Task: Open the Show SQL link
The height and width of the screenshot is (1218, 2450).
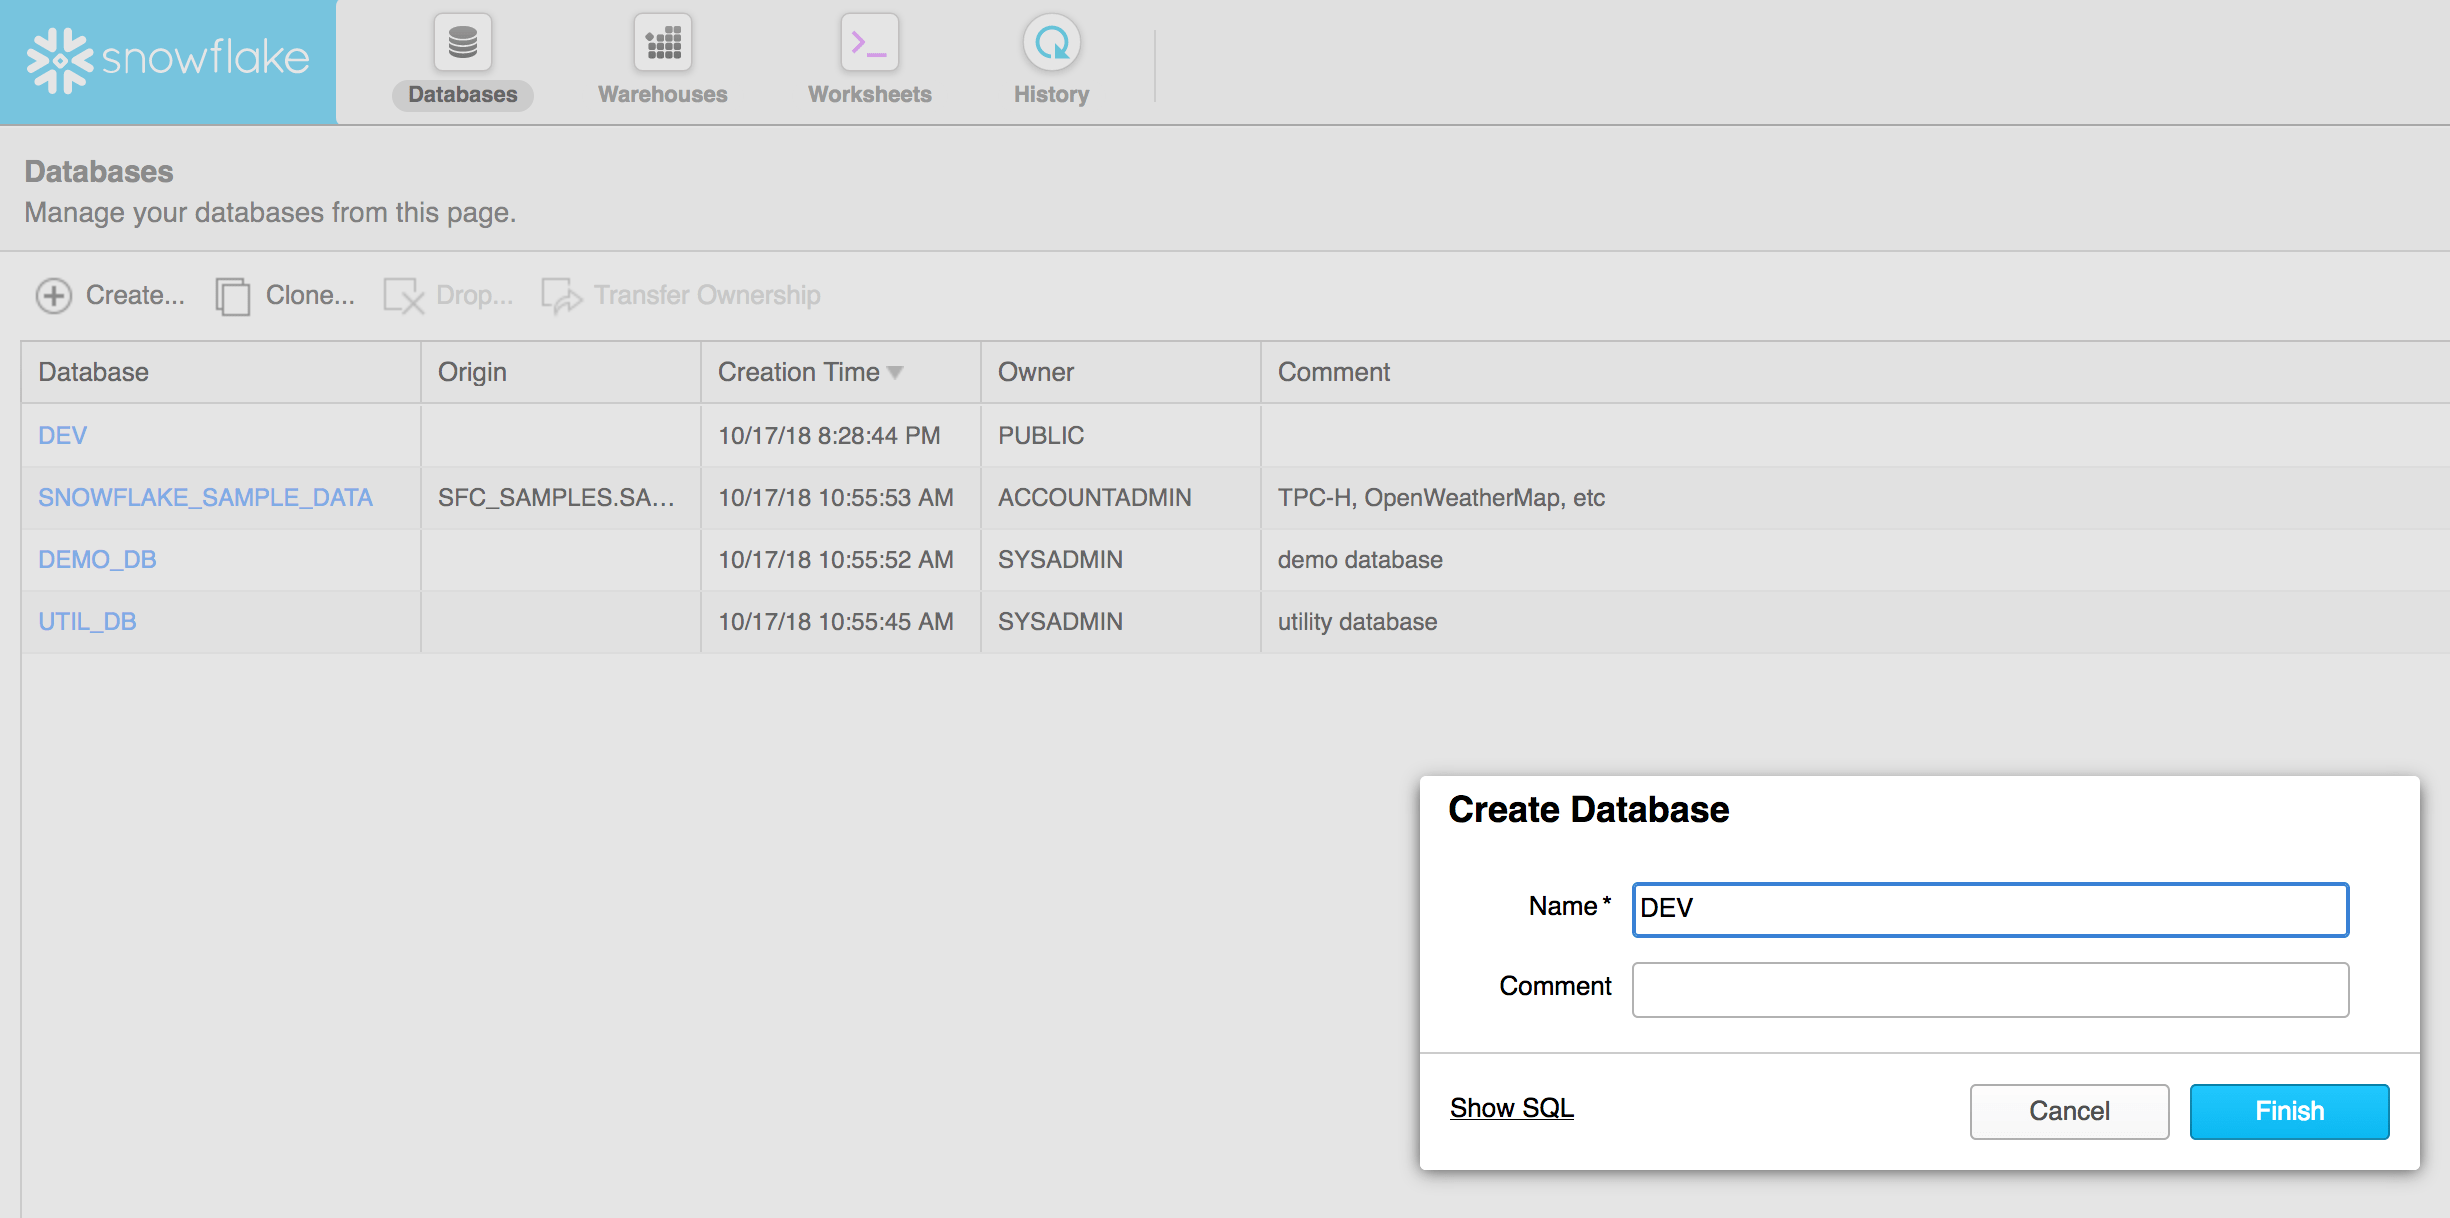Action: tap(1511, 1108)
